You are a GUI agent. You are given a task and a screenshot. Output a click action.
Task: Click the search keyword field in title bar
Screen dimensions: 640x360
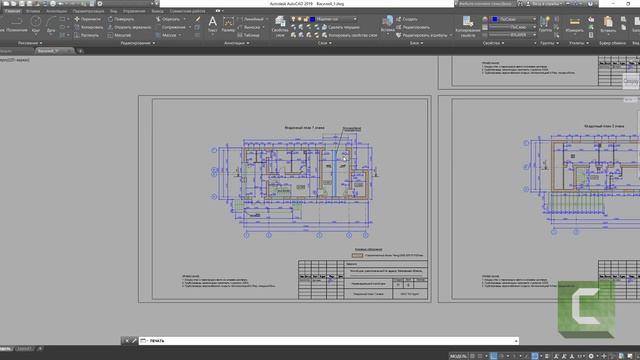pos(485,4)
